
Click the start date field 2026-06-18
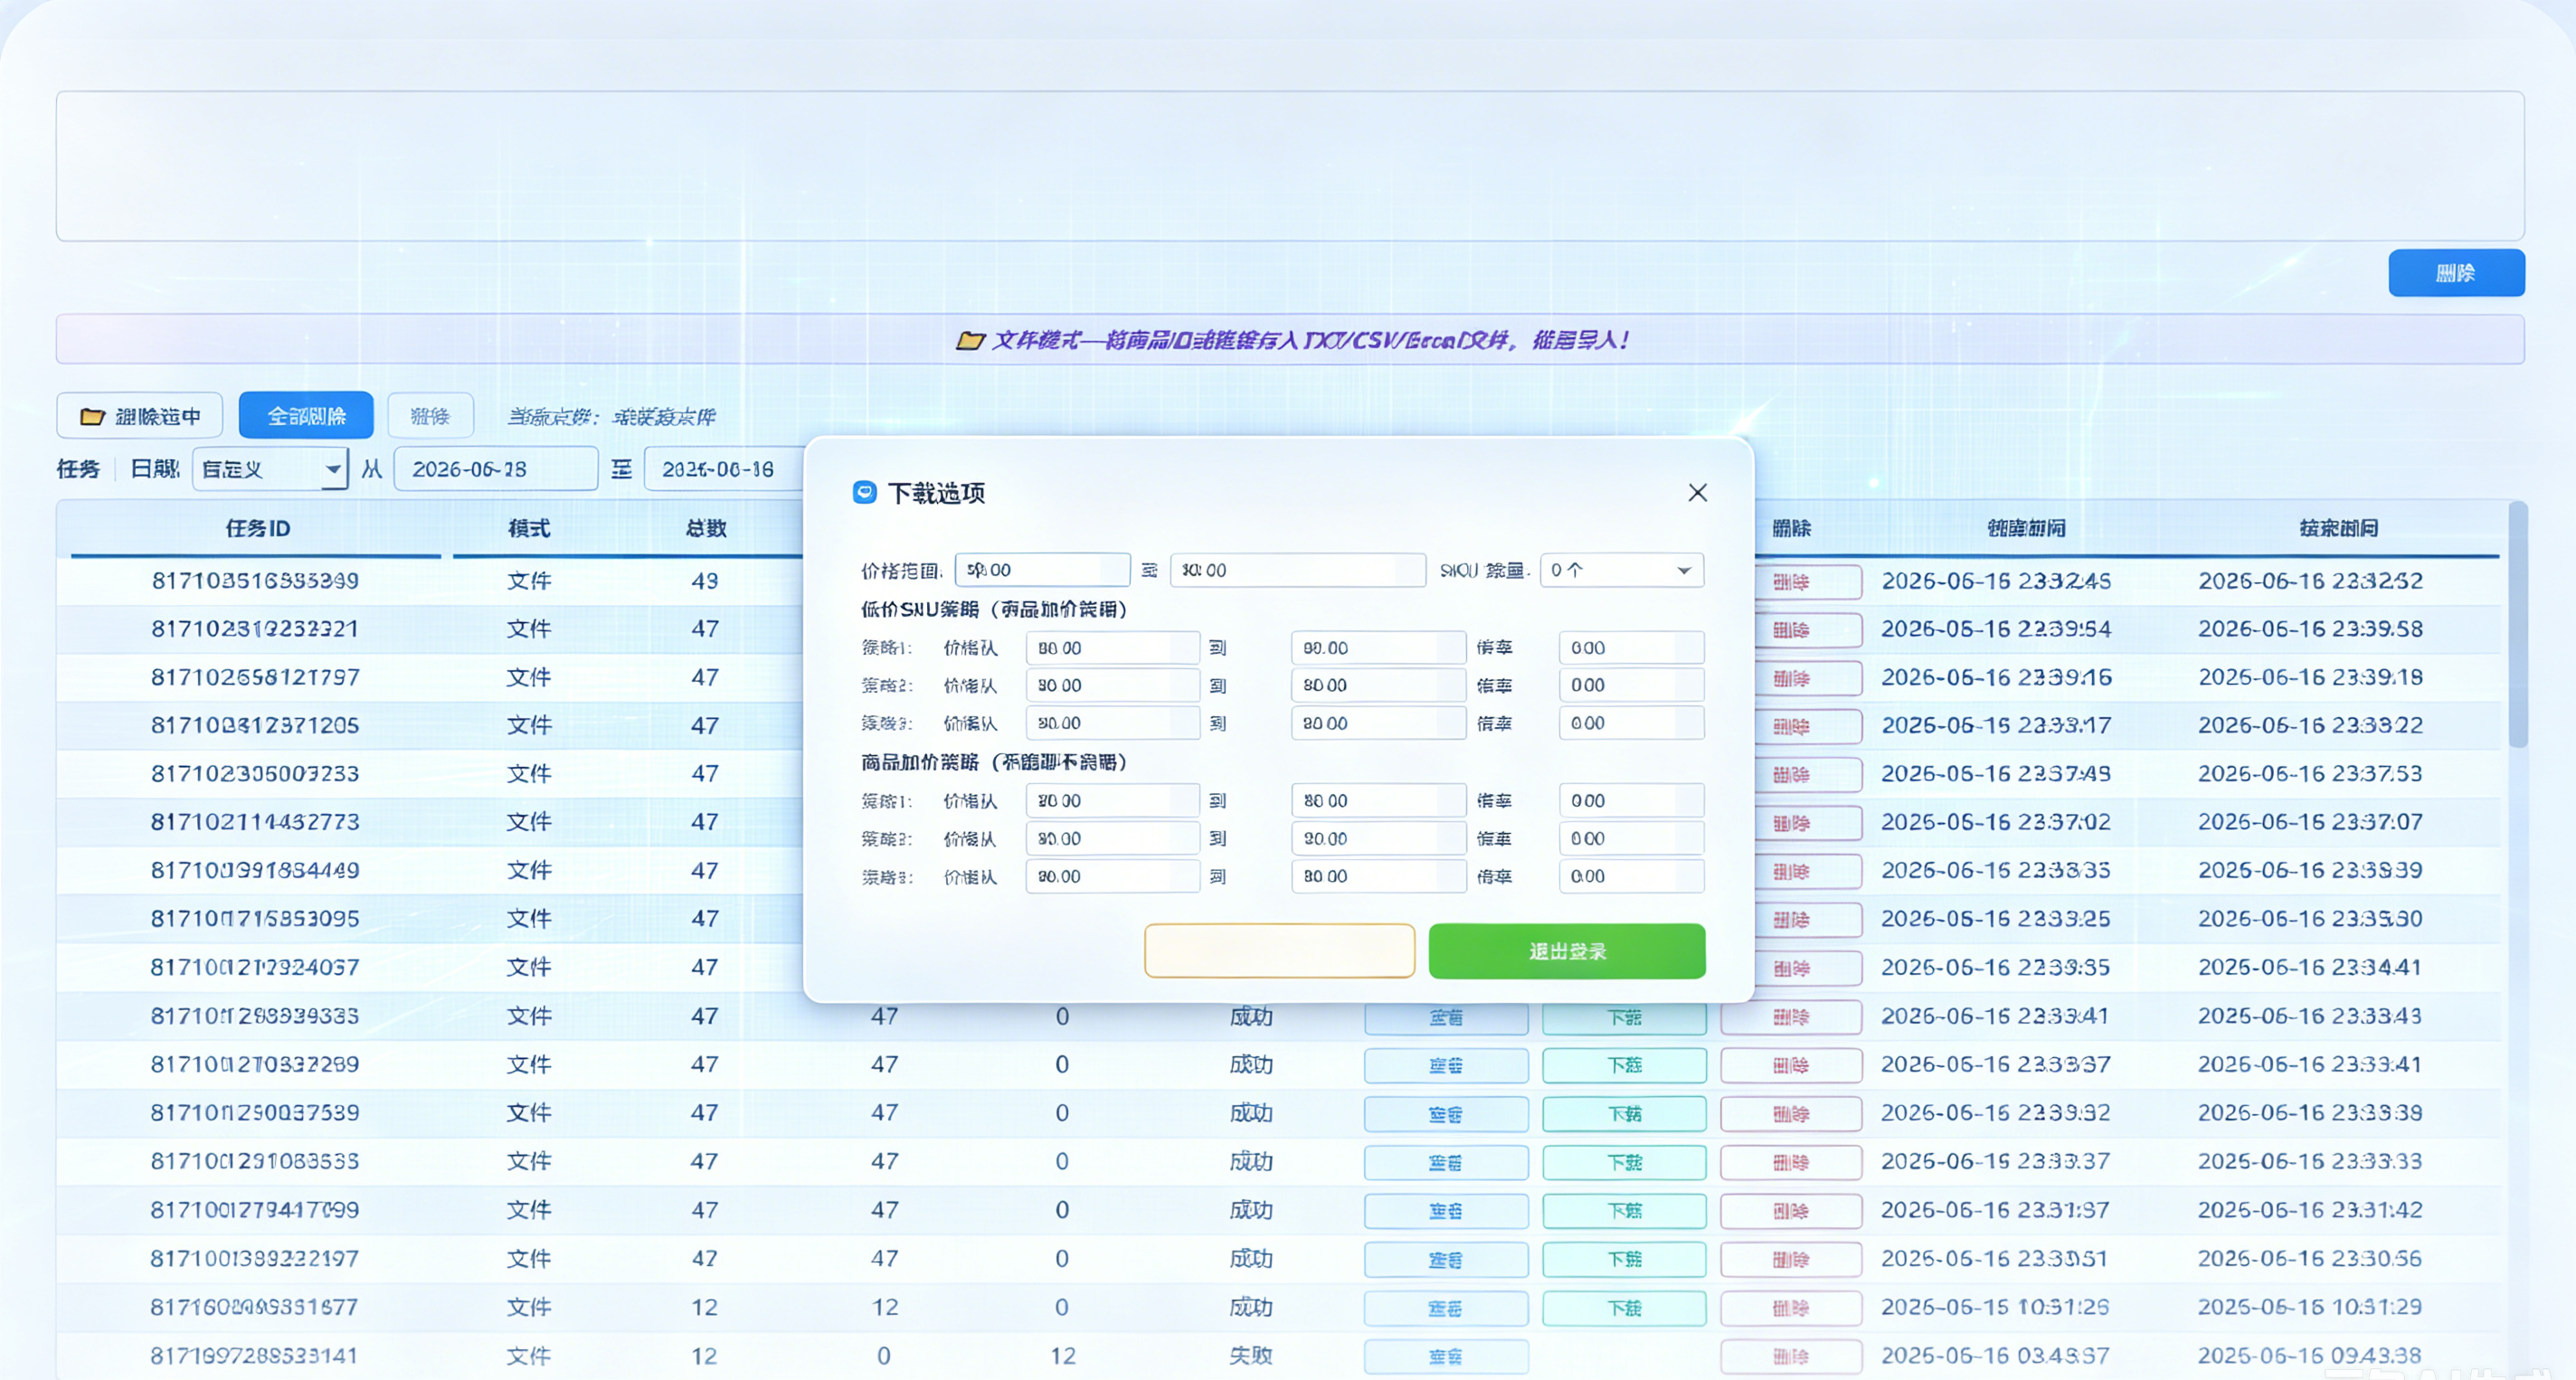(496, 469)
